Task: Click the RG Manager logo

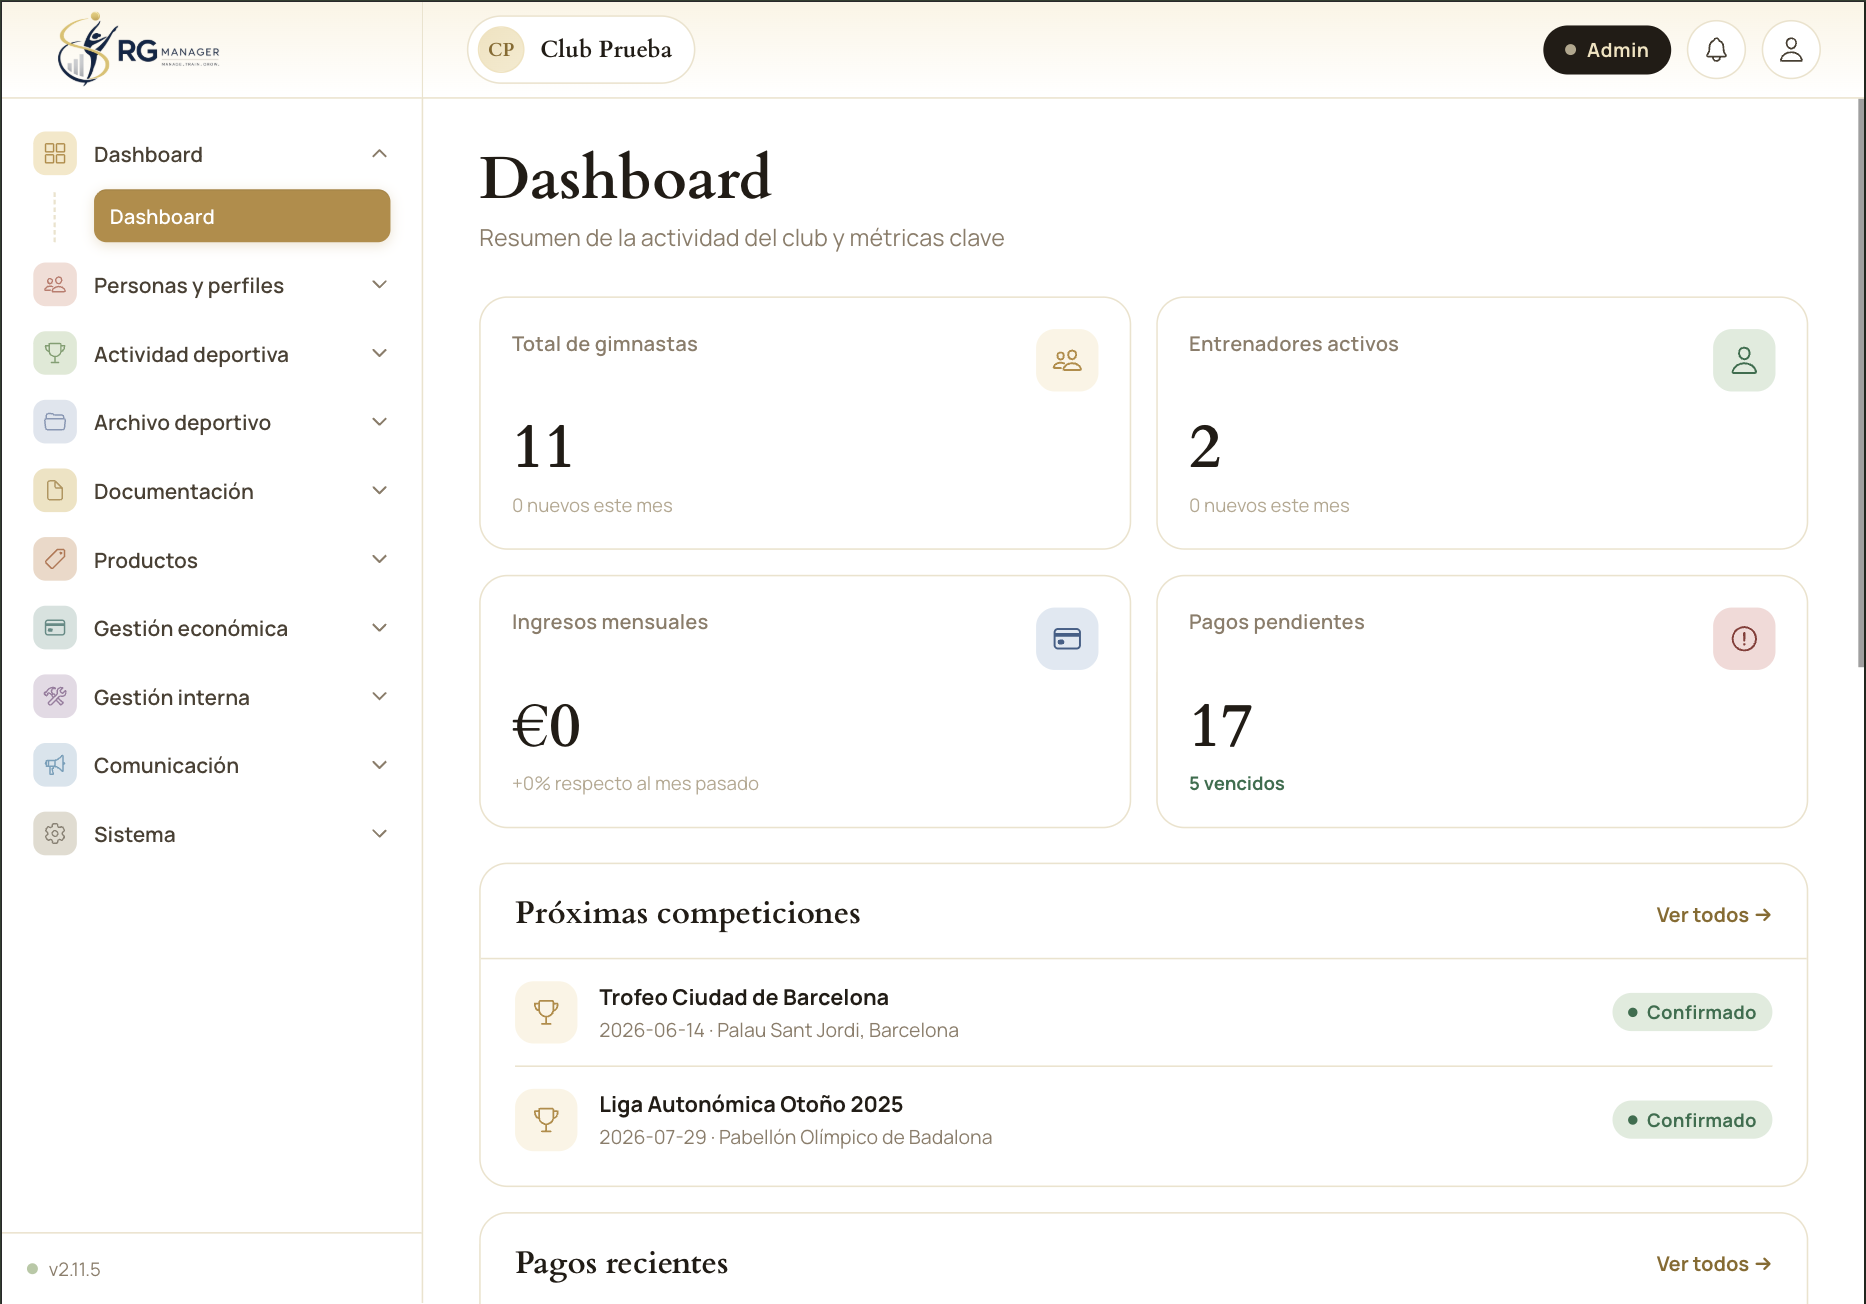Action: coord(139,49)
